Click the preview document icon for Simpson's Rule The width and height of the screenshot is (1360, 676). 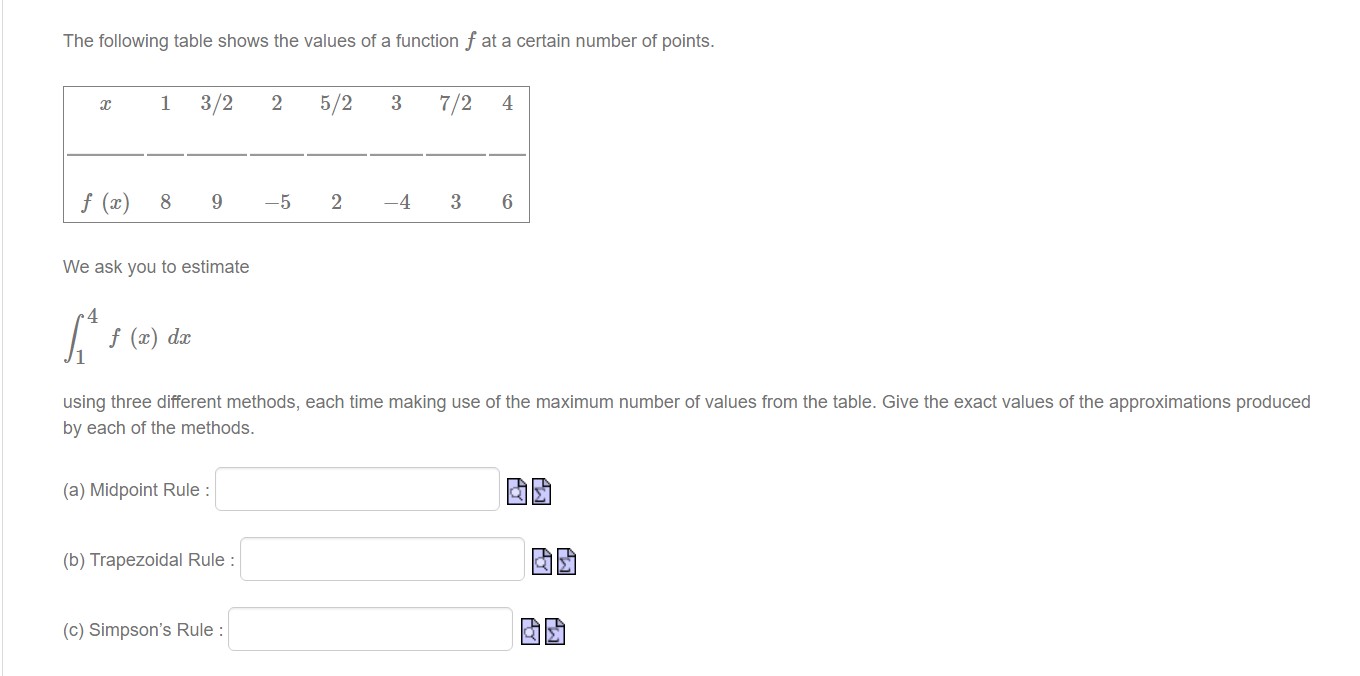pyautogui.click(x=528, y=631)
